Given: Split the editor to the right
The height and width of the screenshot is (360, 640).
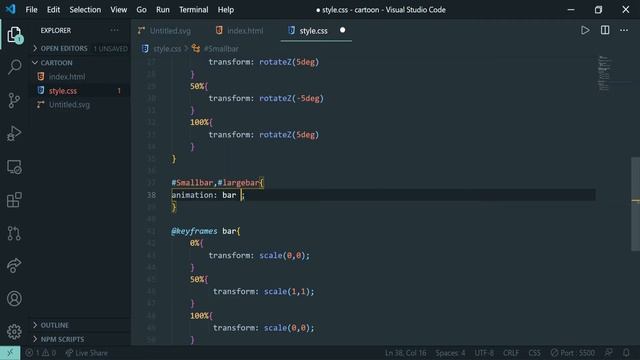Looking at the screenshot, I should click(605, 30).
